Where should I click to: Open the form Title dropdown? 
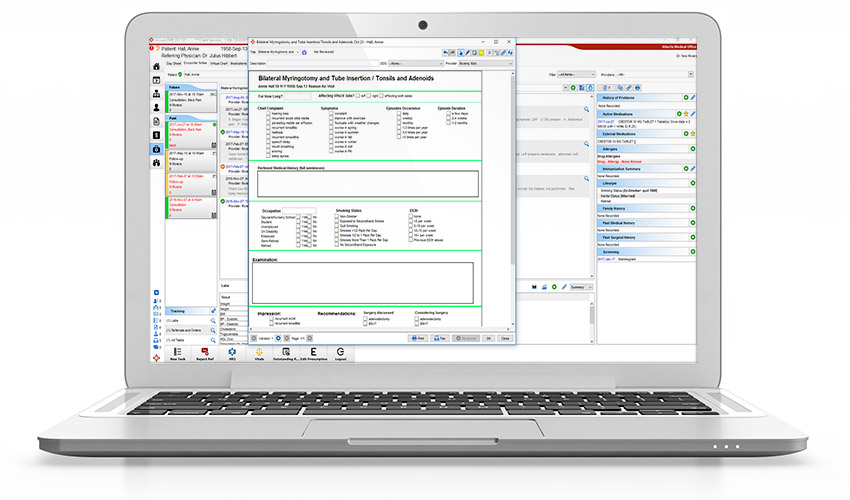pyautogui.click(x=278, y=52)
